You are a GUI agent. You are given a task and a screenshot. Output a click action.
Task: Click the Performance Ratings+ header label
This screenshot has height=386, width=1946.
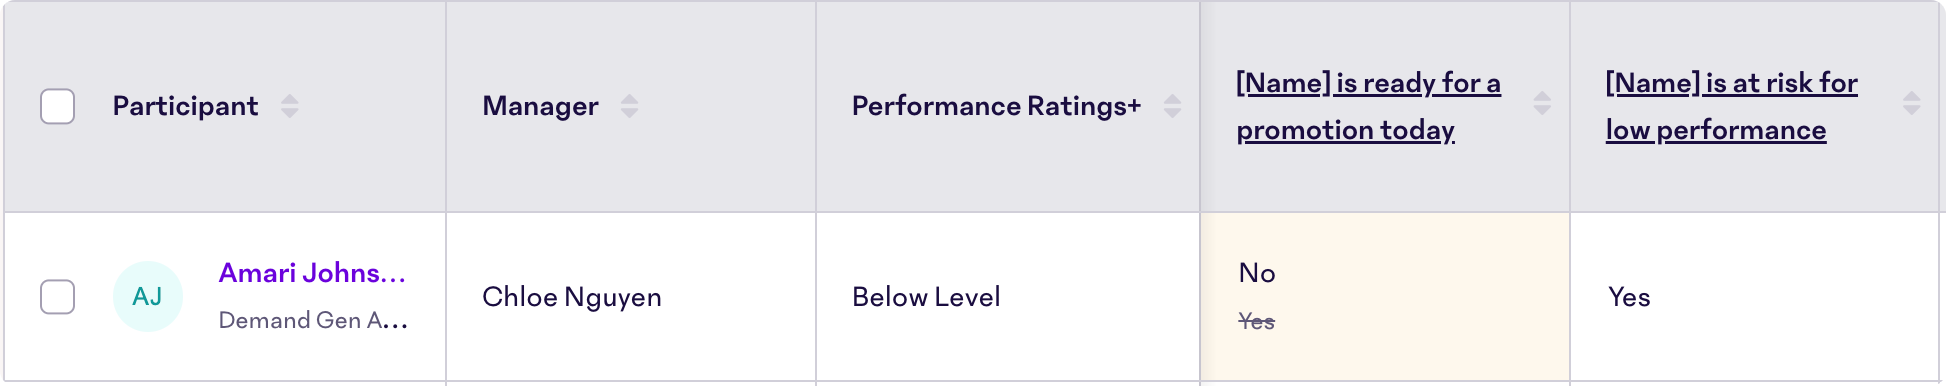[x=996, y=106]
